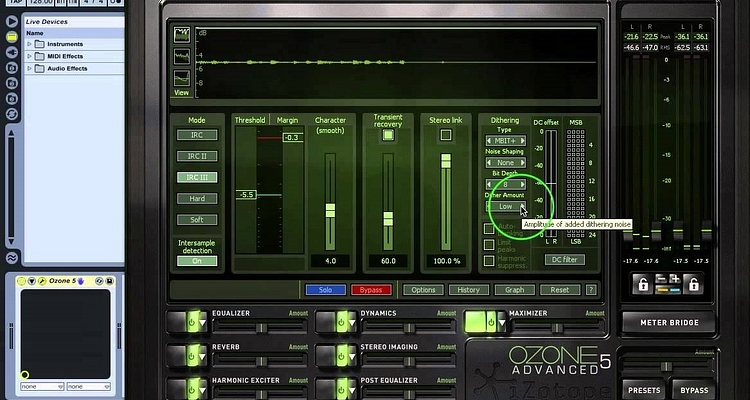Expand the MIDI Effects folder
The width and height of the screenshot is (750, 400).
(x=29, y=56)
